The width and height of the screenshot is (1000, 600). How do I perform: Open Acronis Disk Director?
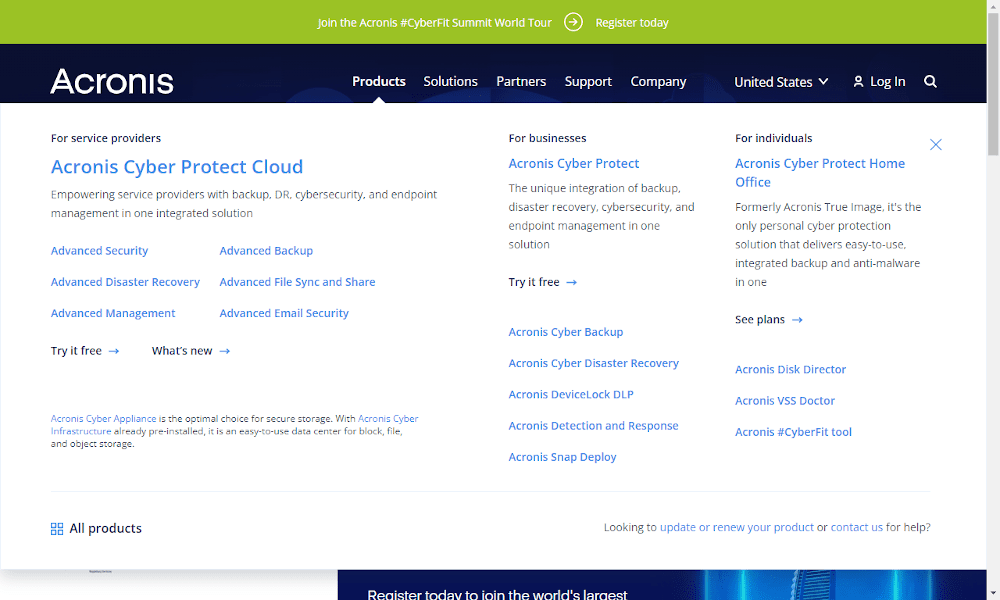click(x=790, y=369)
